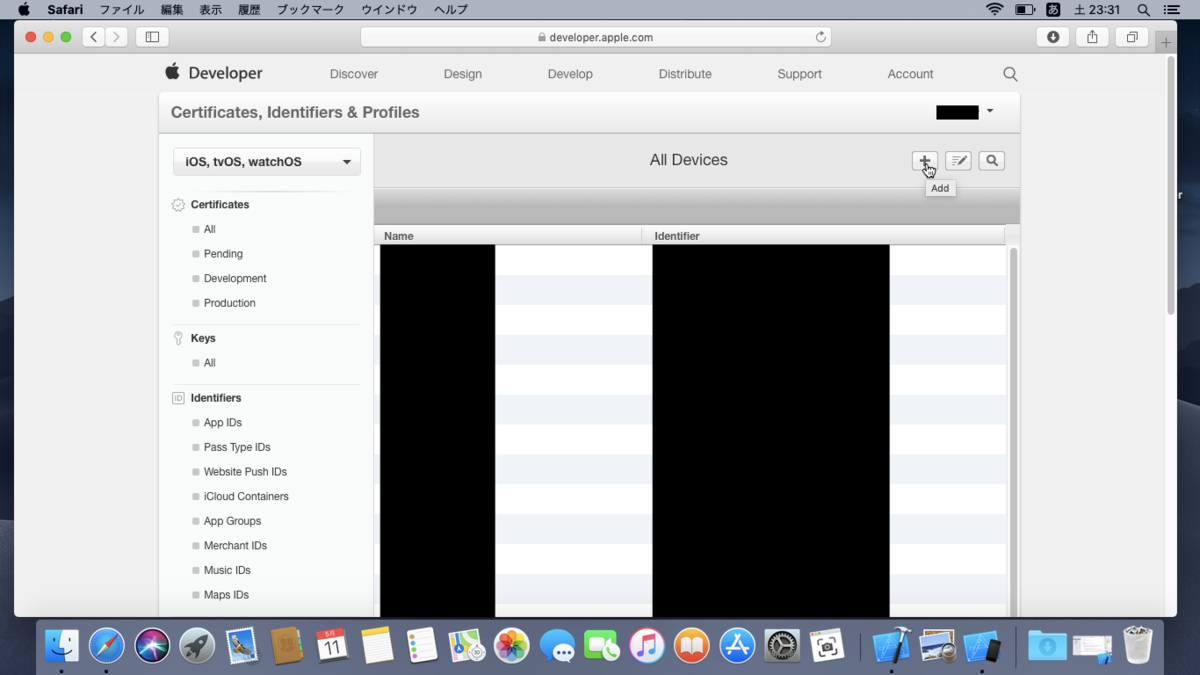Open Books app in Dock

(692, 646)
